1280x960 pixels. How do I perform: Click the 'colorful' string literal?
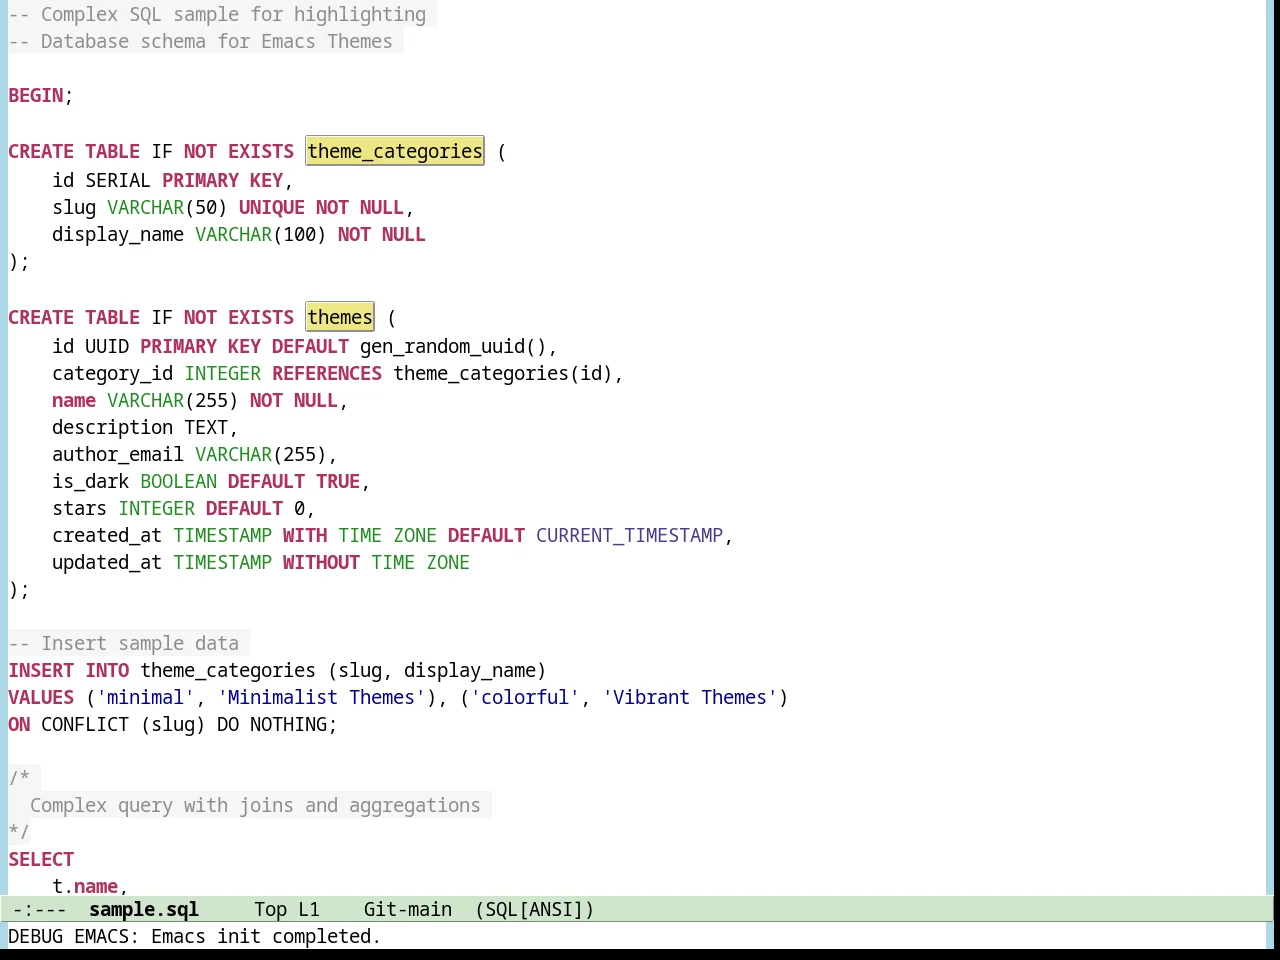tap(525, 697)
